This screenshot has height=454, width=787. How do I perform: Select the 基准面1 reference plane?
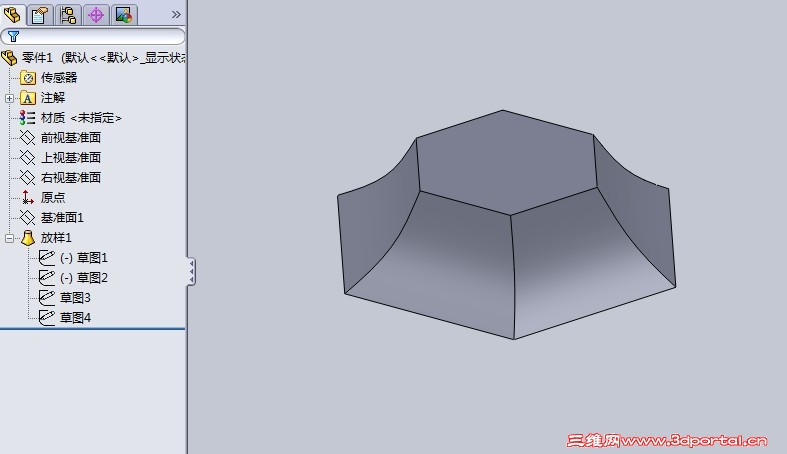[62, 218]
